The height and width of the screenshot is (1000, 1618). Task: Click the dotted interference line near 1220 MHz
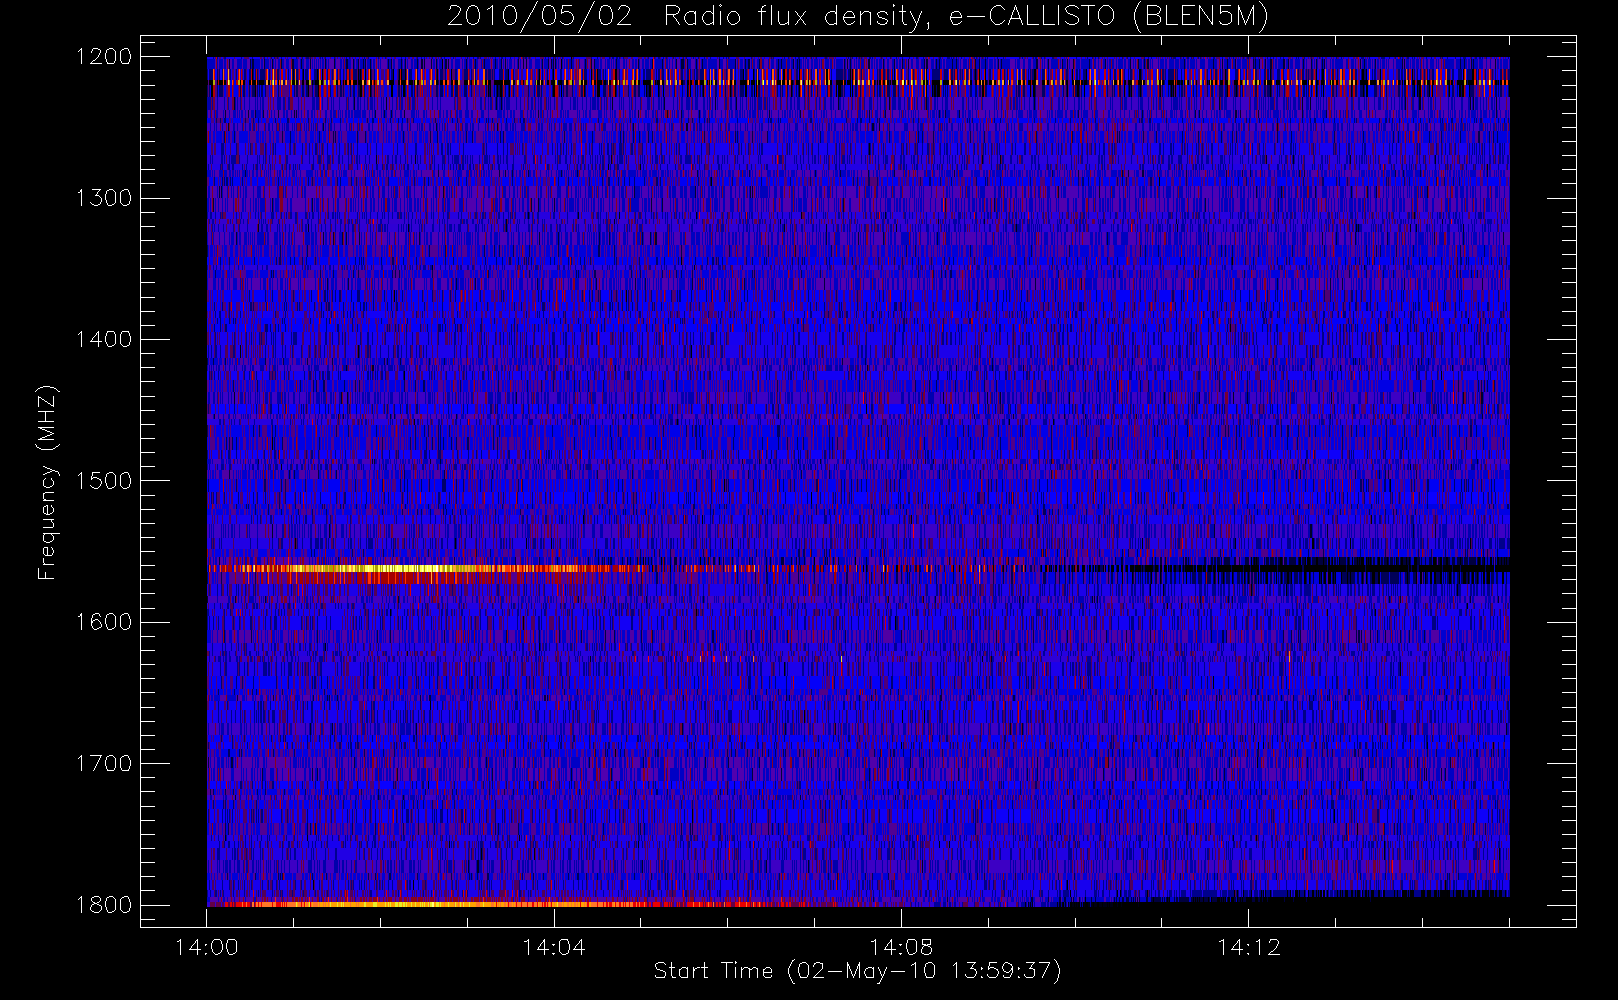[858, 82]
